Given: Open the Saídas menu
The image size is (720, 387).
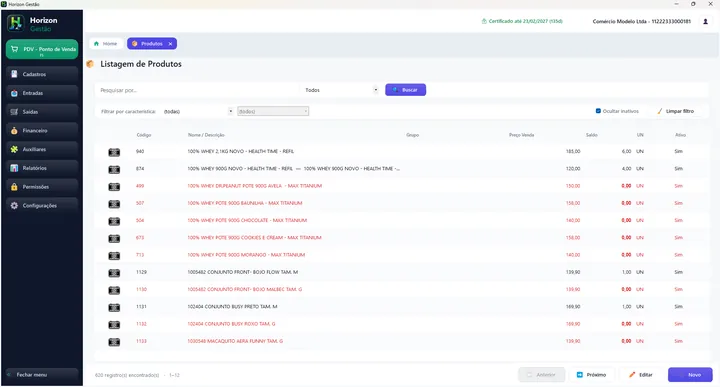Looking at the screenshot, I should click(42, 112).
